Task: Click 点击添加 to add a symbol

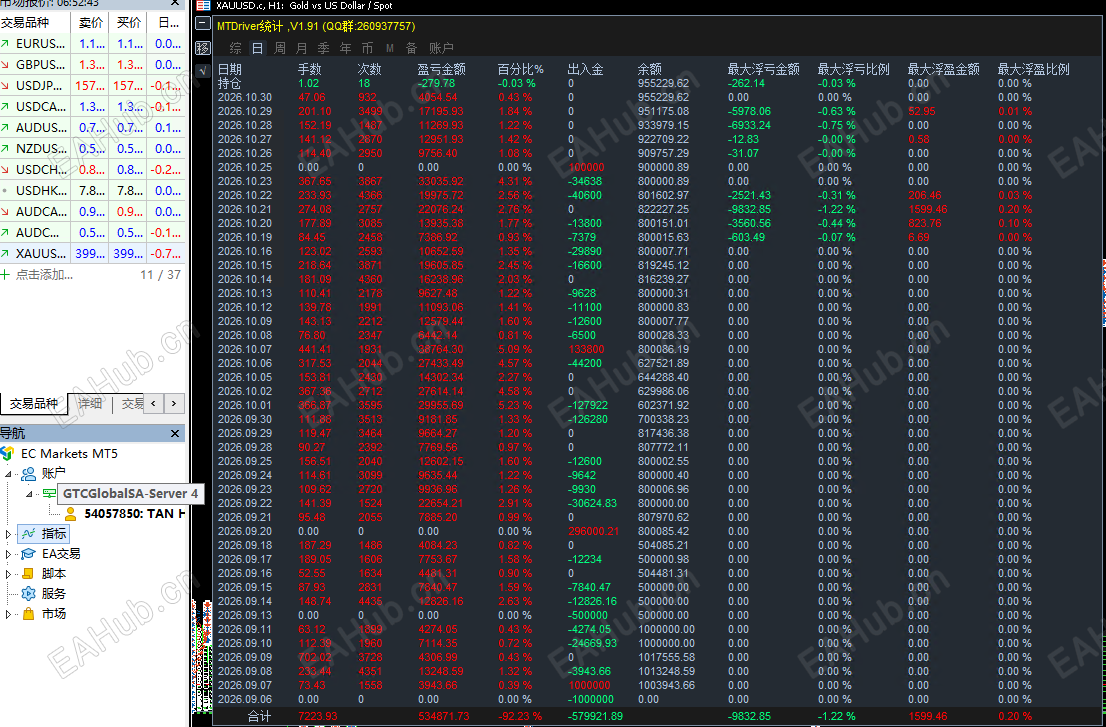Action: point(44,274)
